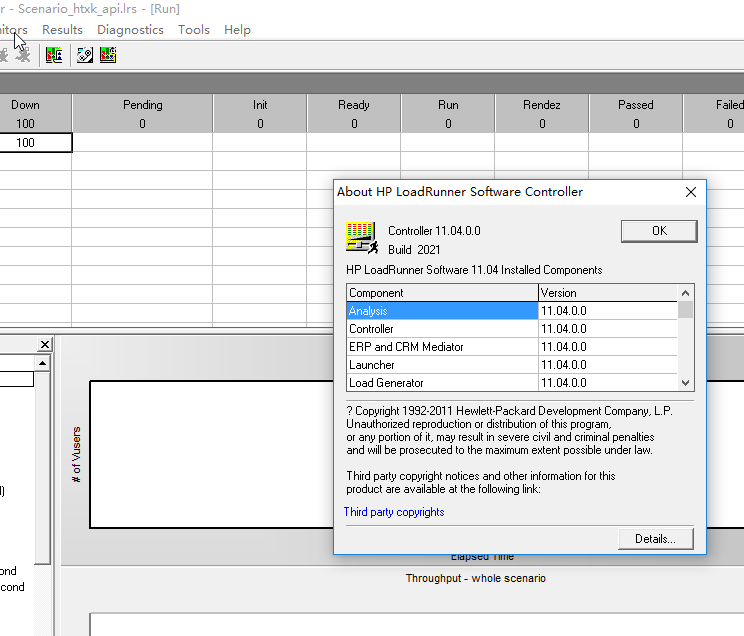The image size is (744, 636).
Task: Click the input field in left panel
Action: point(17,379)
